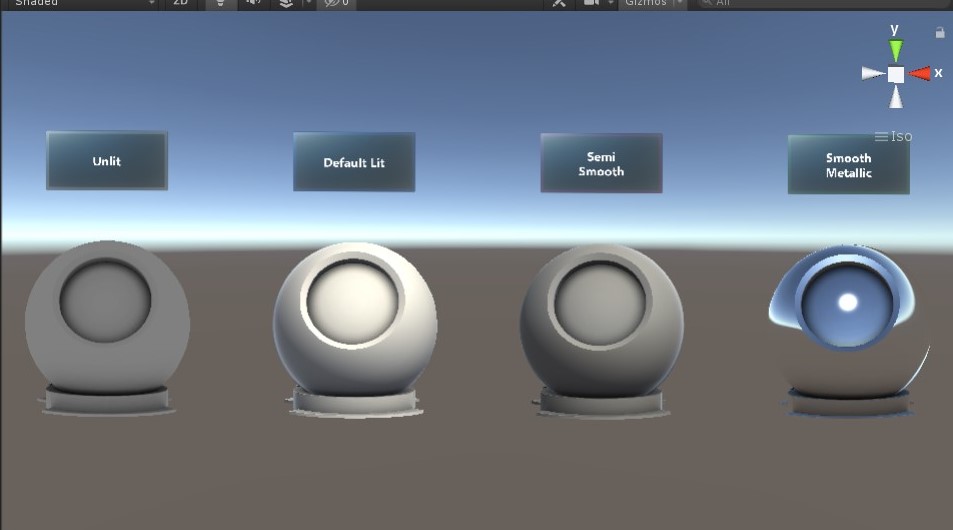Screen dimensions: 953x530
Task: Open scene camera settings icon
Action: click(591, 3)
